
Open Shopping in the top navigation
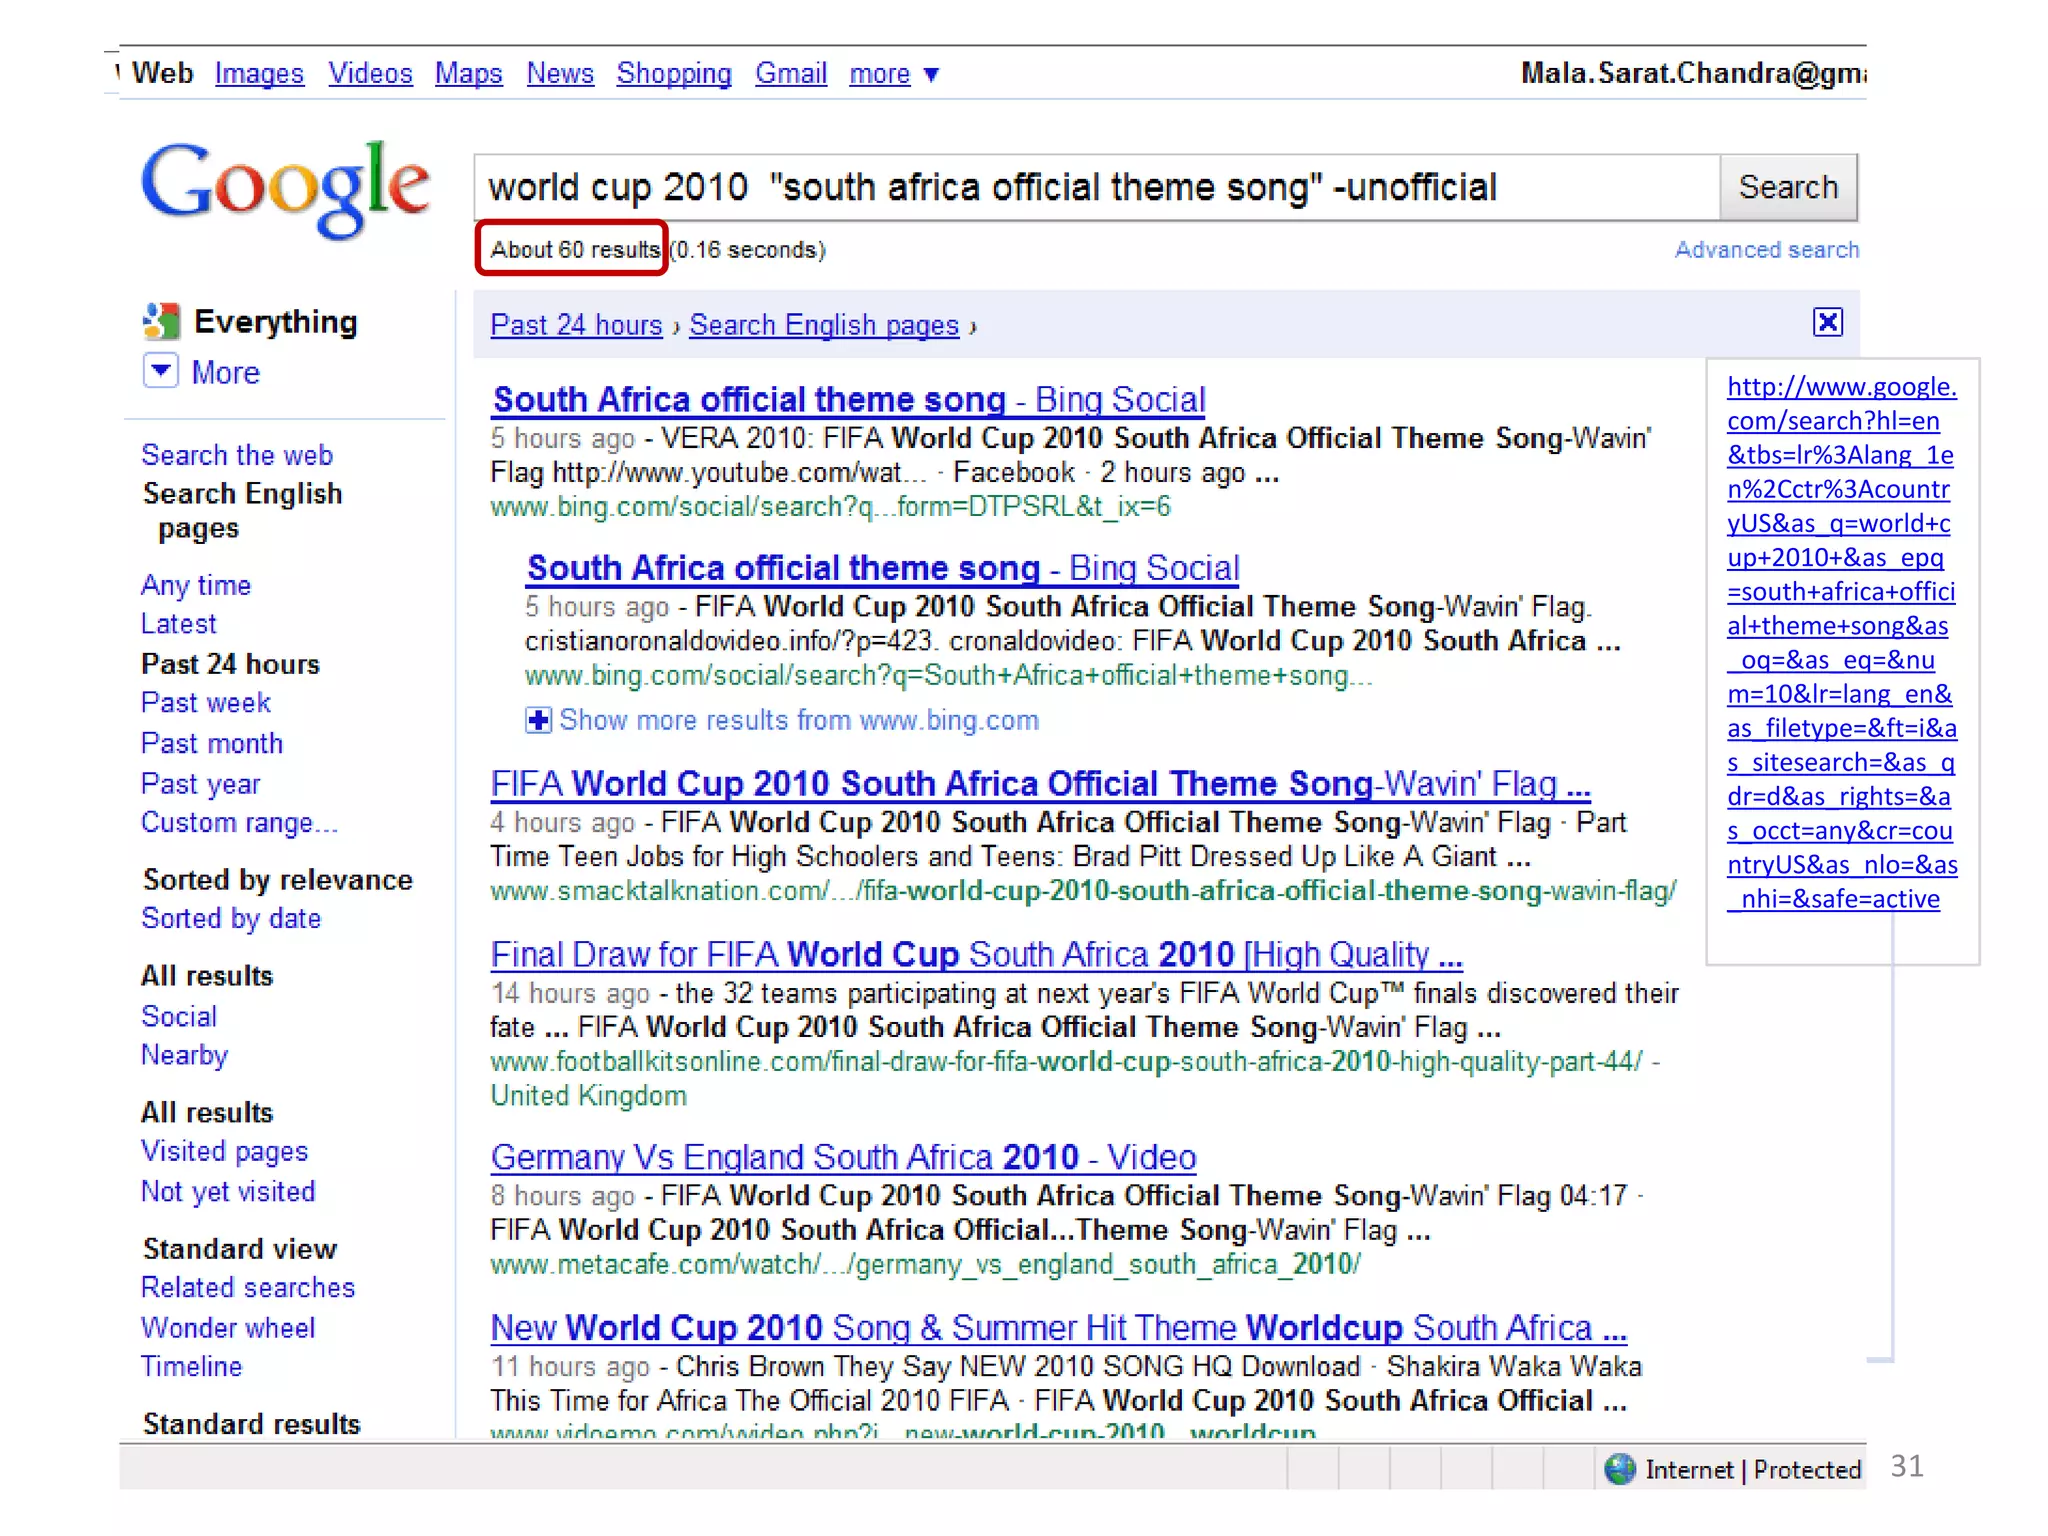tap(674, 74)
